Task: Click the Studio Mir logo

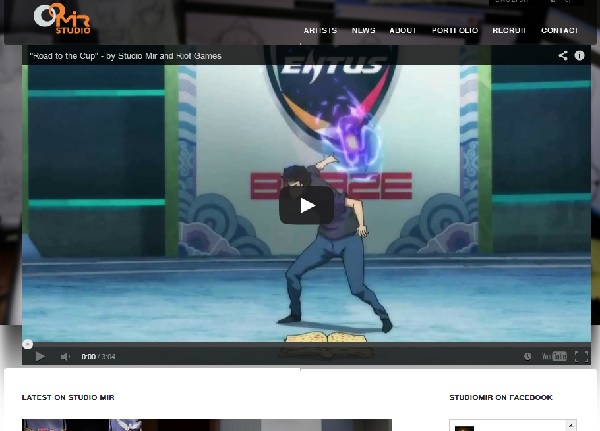Action: tap(62, 18)
